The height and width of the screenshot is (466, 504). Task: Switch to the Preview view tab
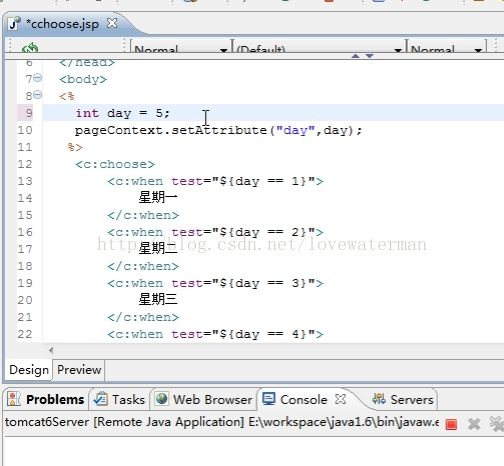[x=79, y=370]
